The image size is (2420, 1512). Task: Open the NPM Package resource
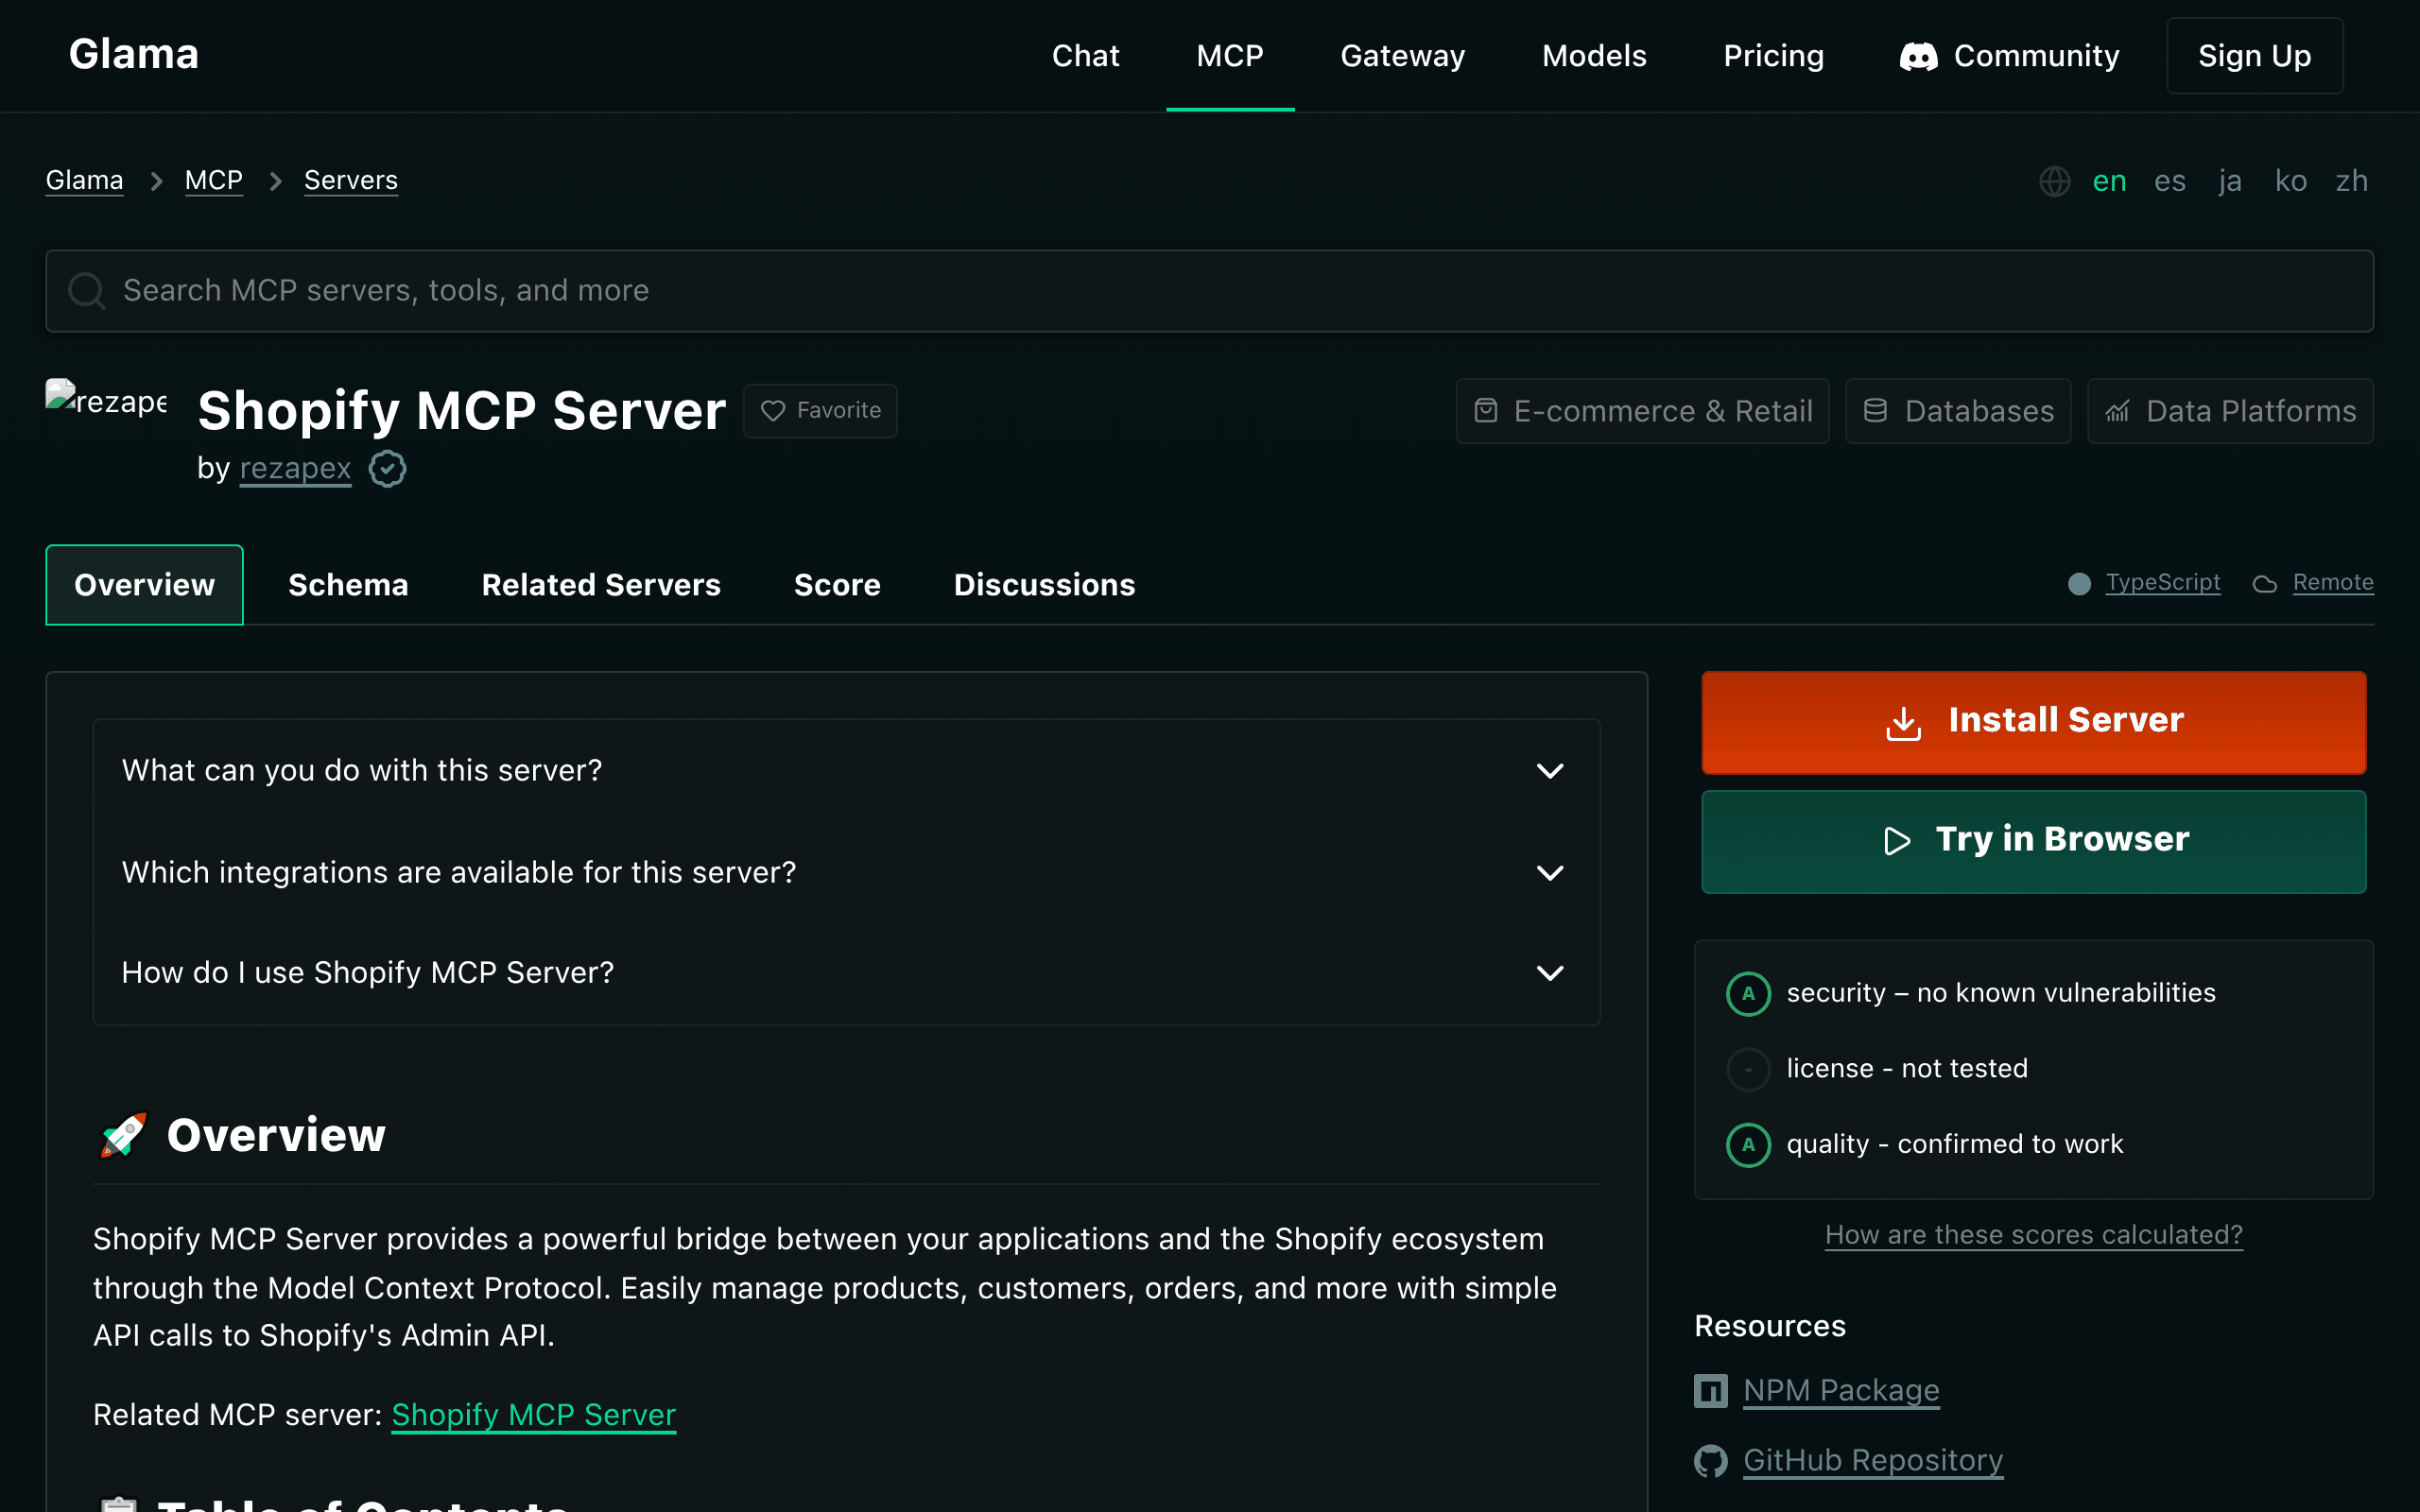[1841, 1390]
